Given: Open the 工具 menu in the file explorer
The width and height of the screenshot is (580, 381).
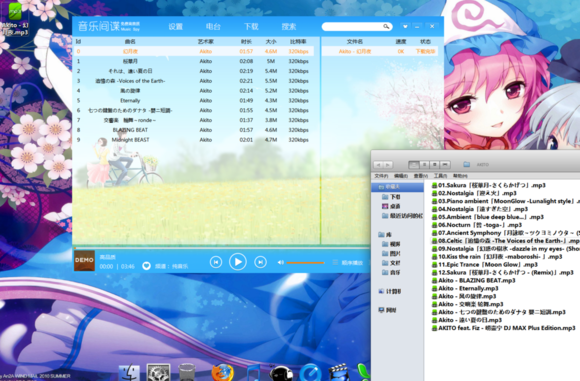Looking at the screenshot, I should tap(440, 176).
